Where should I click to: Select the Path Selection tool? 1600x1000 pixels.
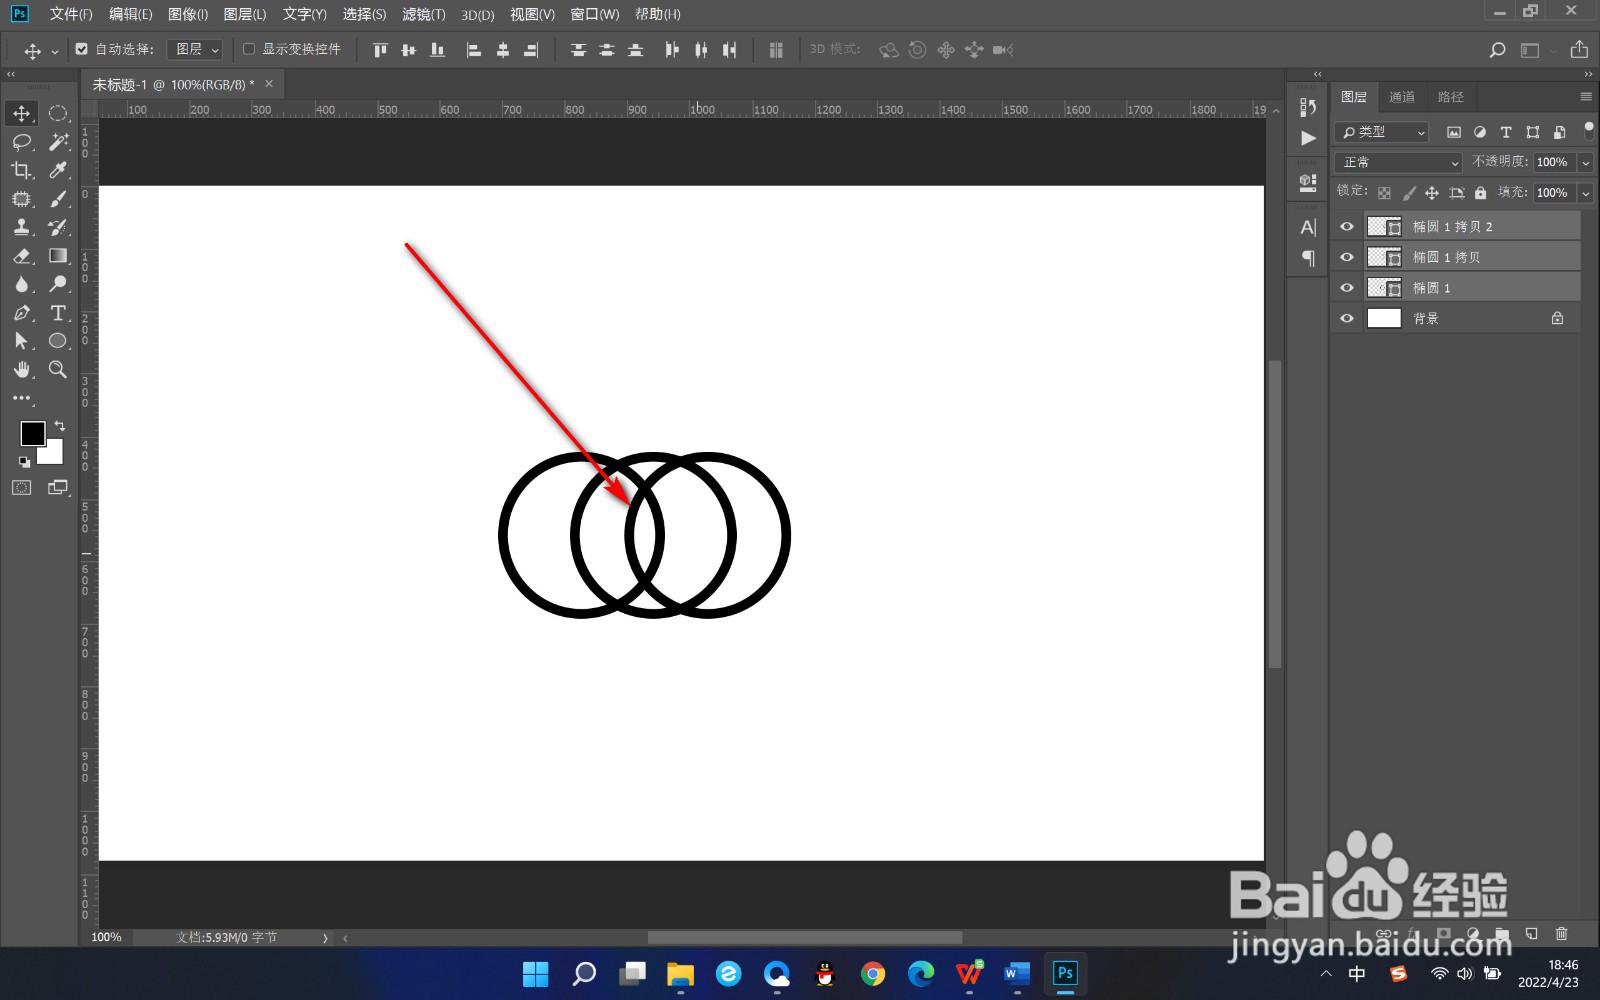click(22, 341)
